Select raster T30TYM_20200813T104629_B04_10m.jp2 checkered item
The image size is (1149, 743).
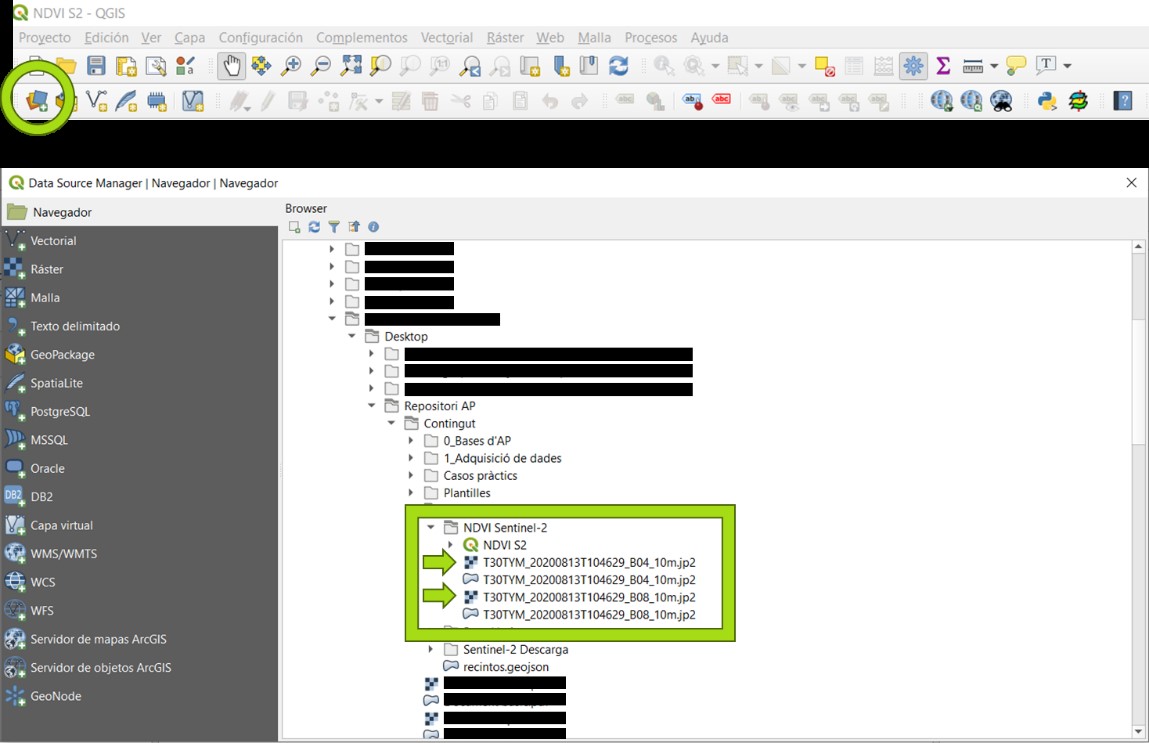579,563
